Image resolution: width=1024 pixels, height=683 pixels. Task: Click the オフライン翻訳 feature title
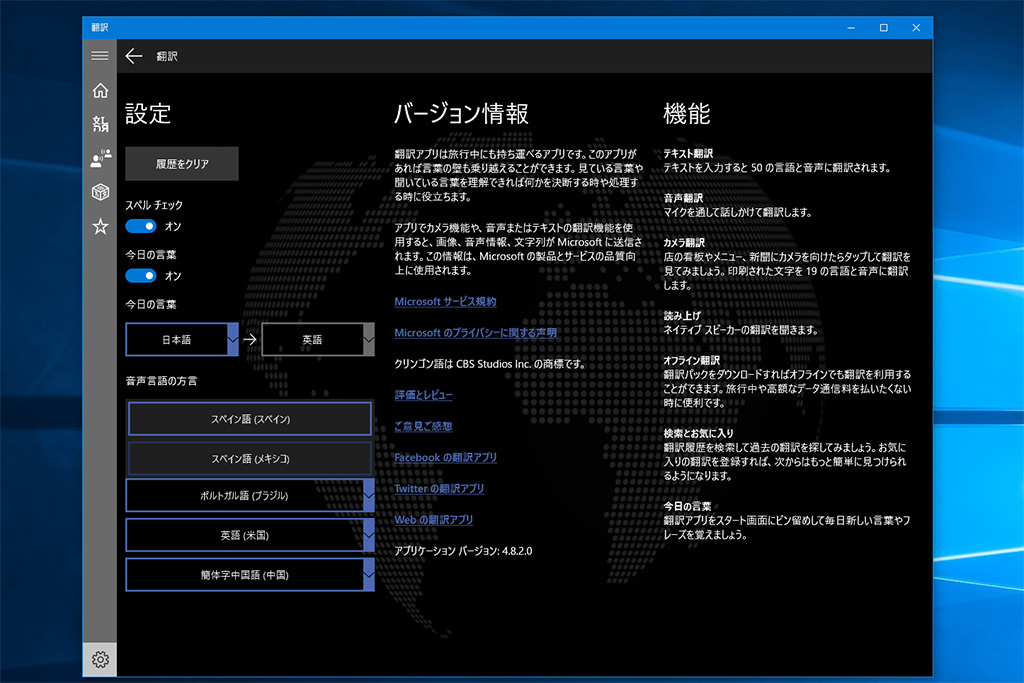pos(691,360)
